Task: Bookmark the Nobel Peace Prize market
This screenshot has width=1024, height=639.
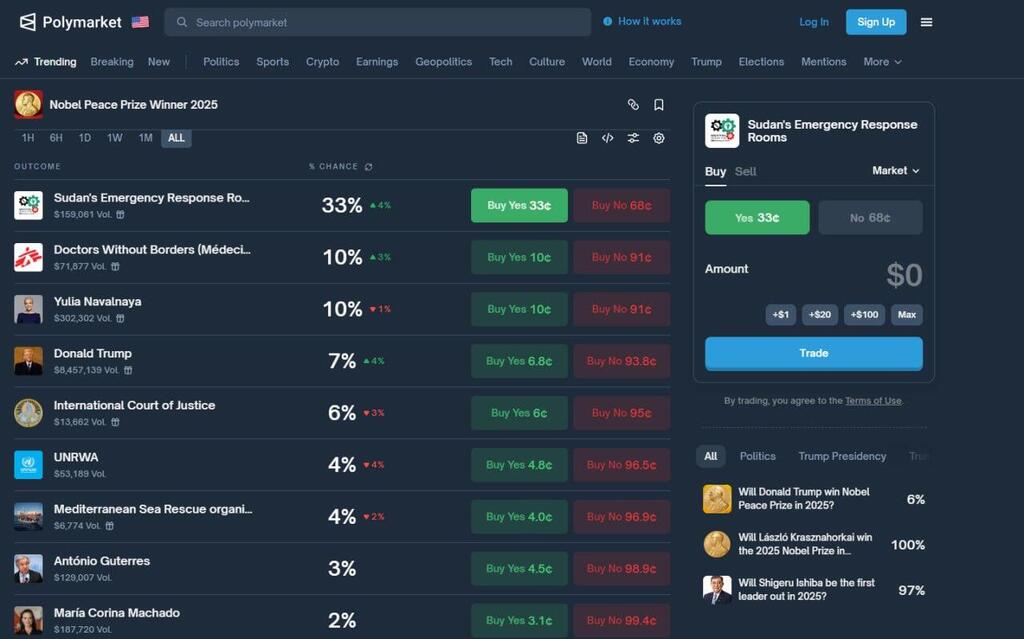Action: [659, 105]
